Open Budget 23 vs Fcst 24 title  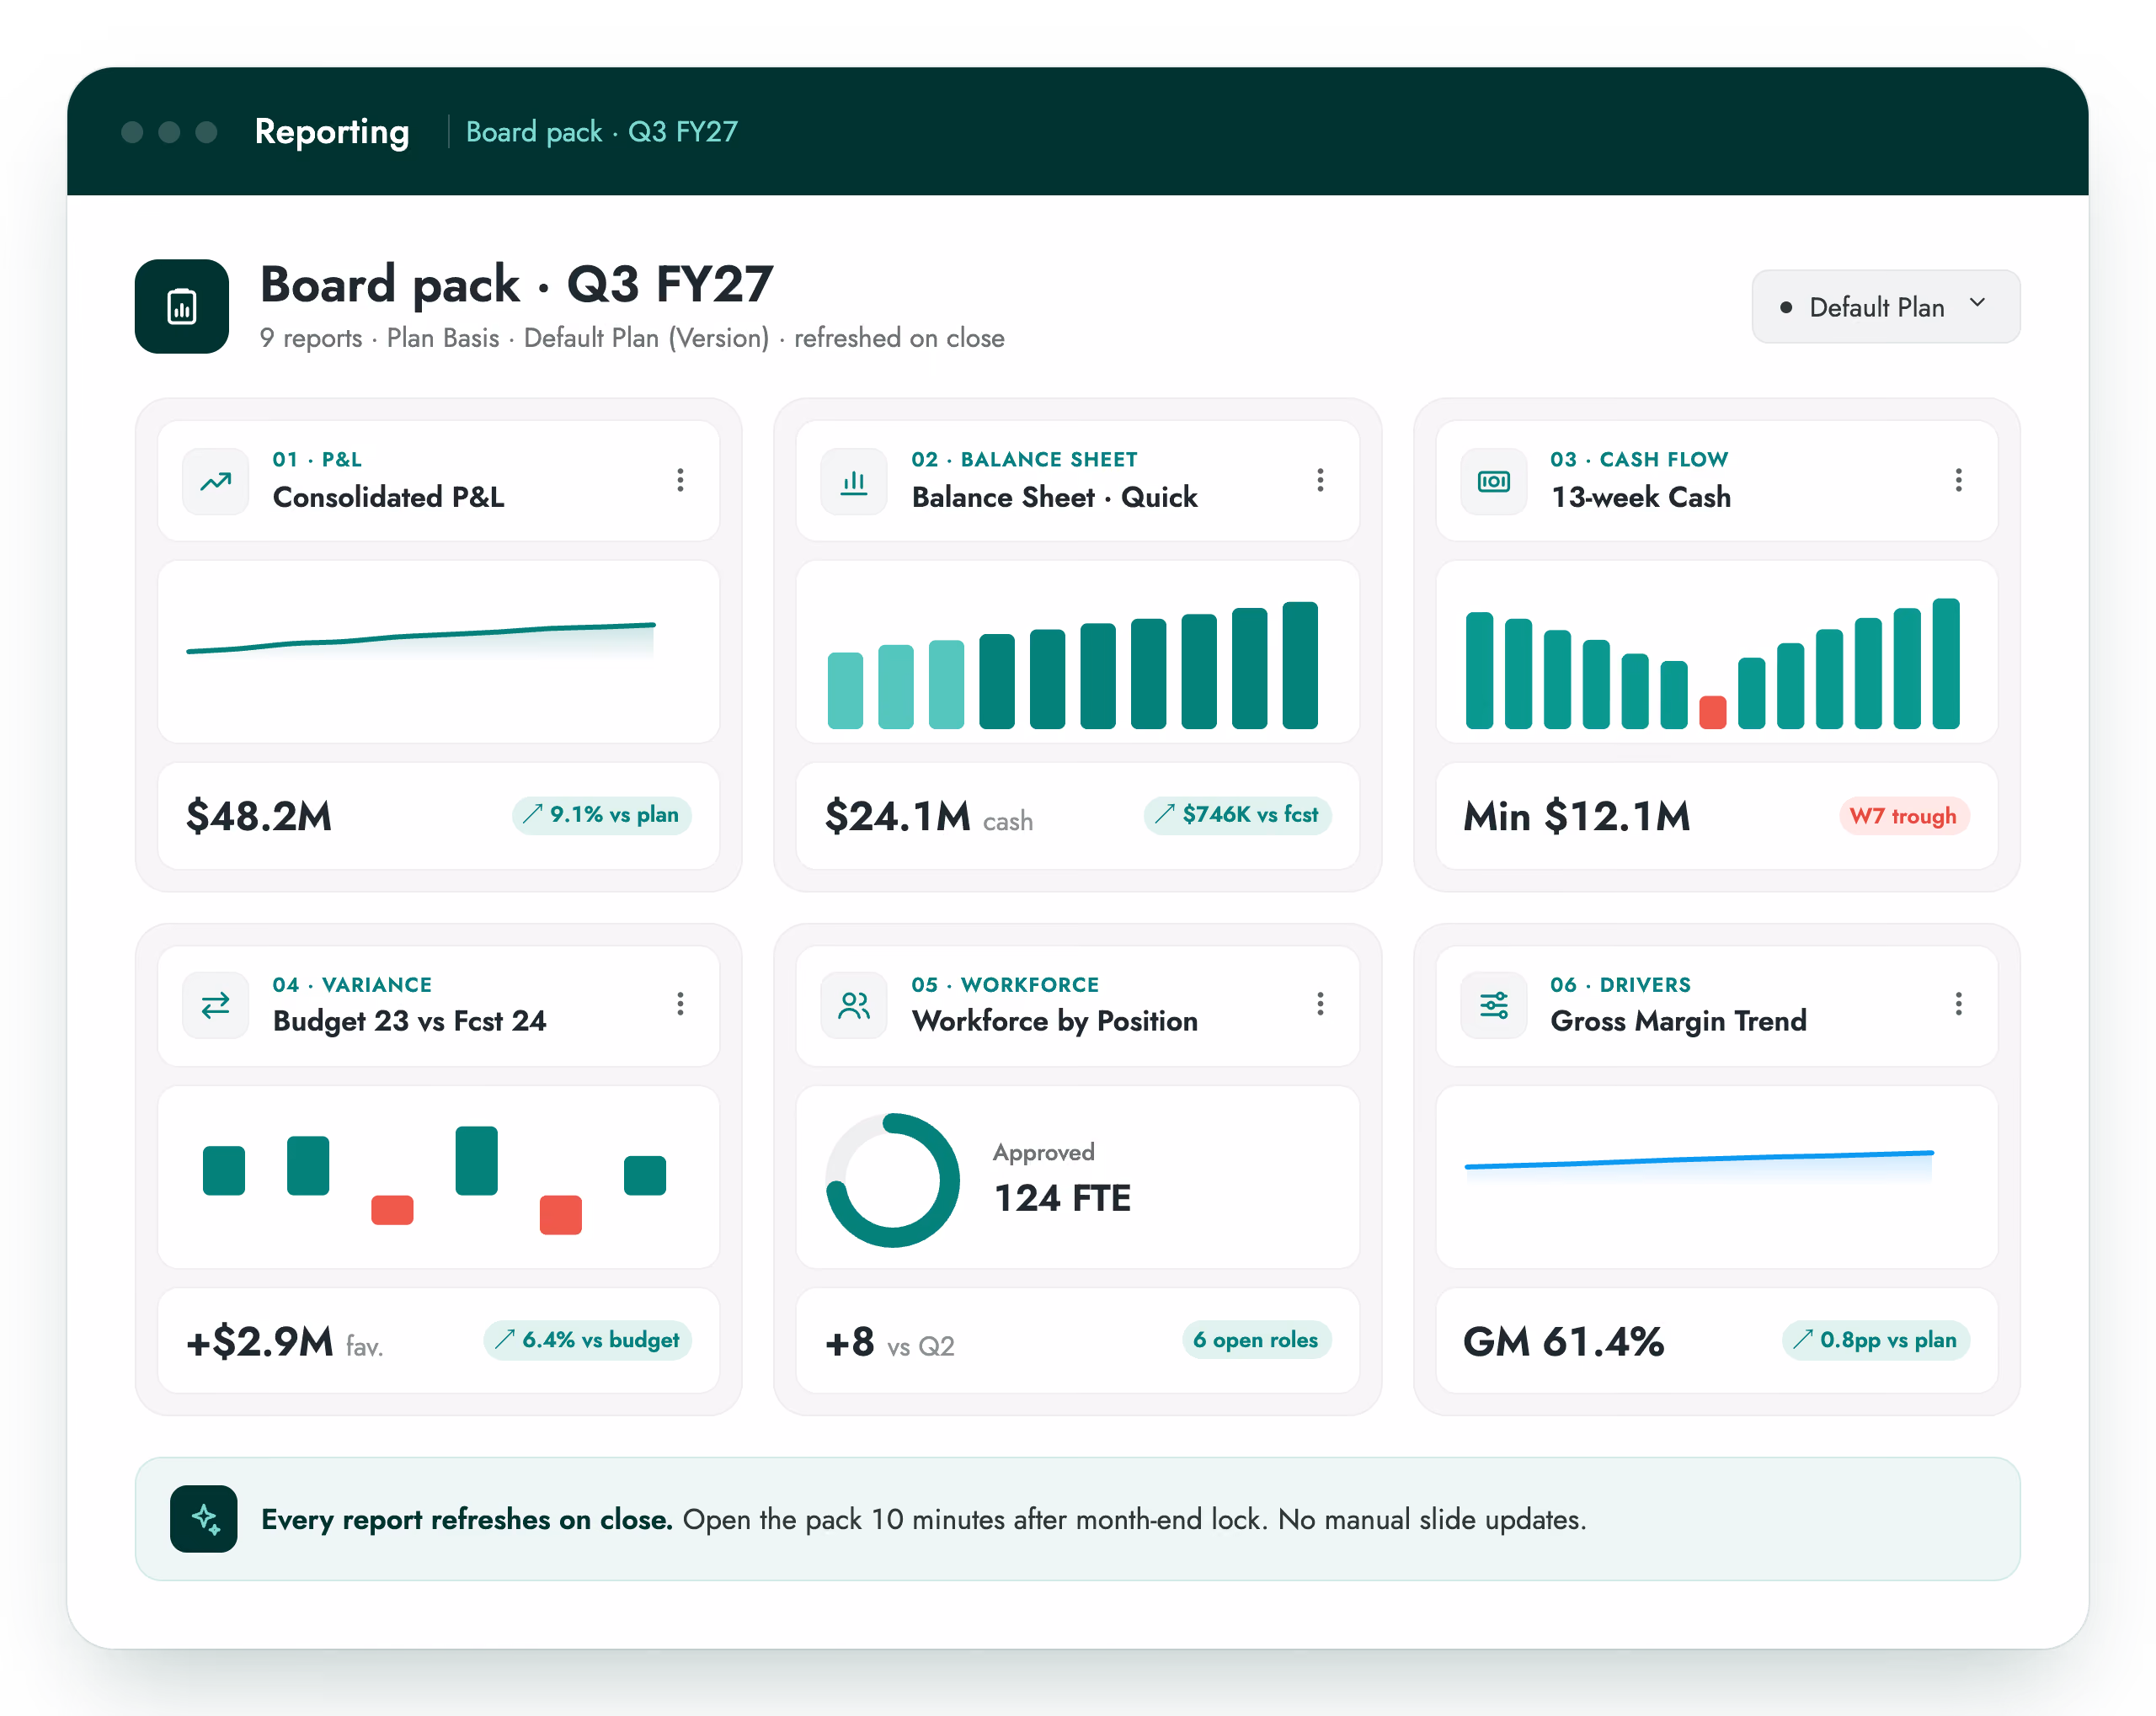point(409,1021)
